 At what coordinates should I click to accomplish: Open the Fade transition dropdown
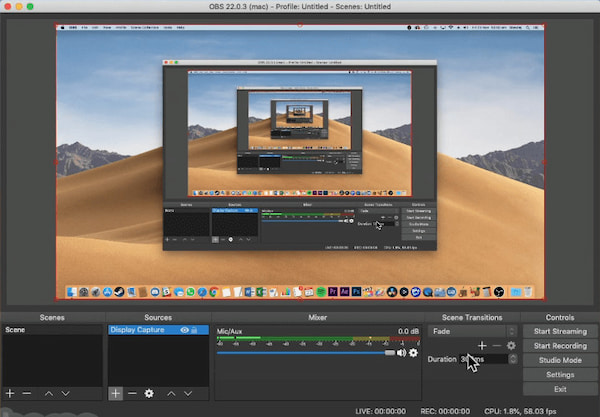tap(473, 330)
